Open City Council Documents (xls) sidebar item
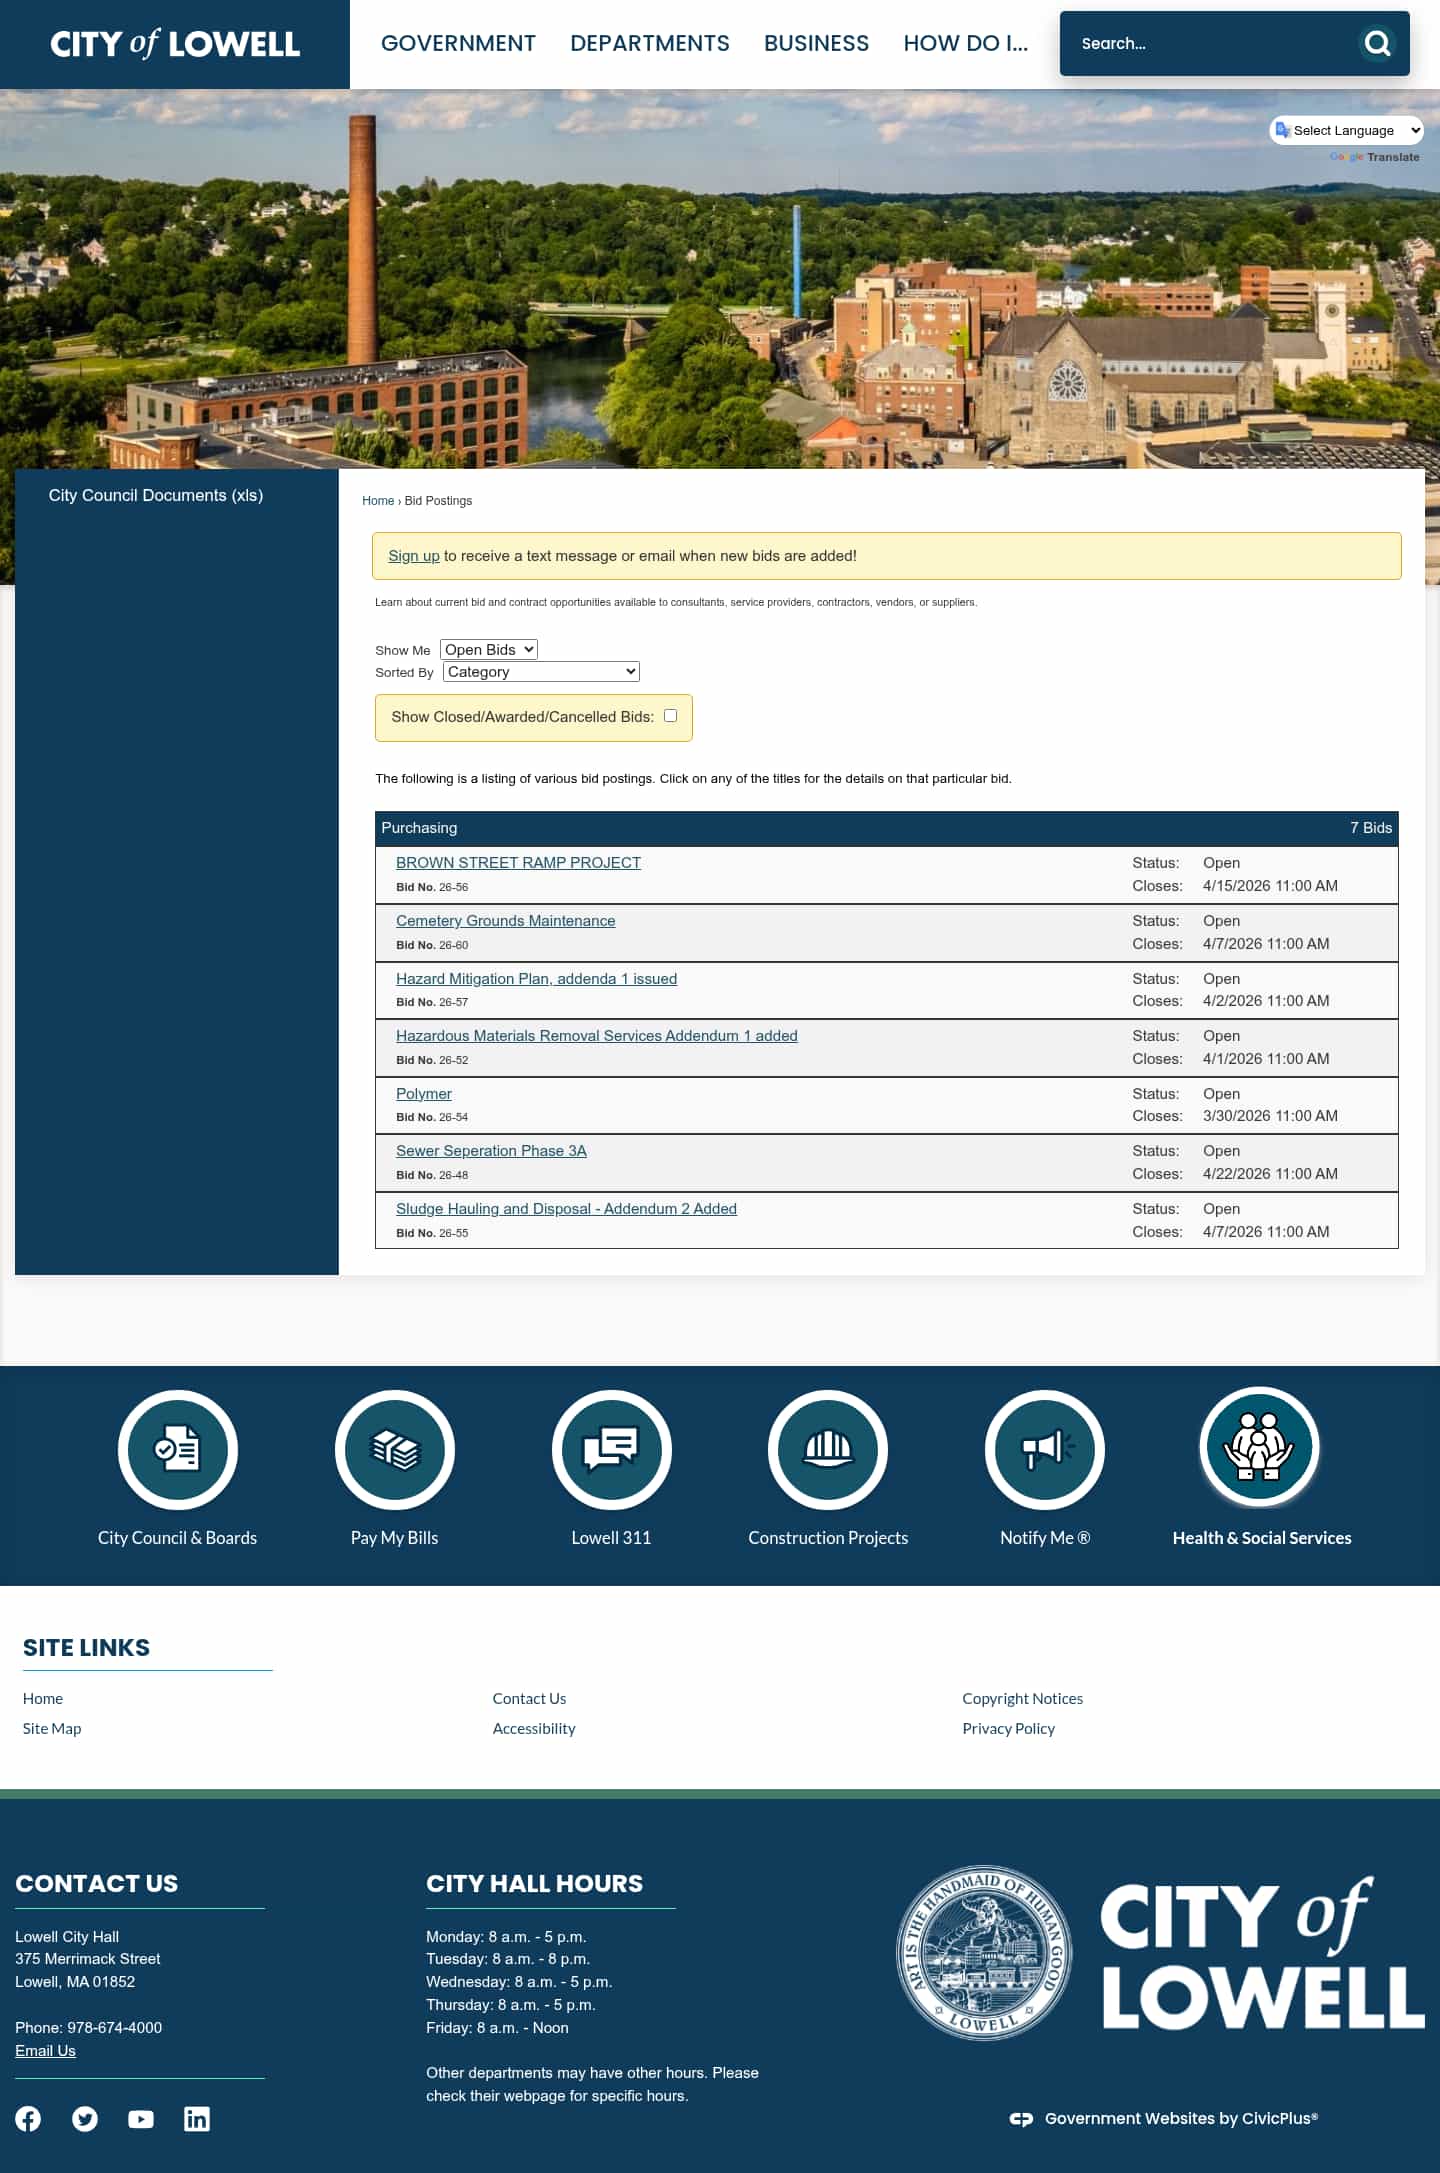 pyautogui.click(x=156, y=495)
